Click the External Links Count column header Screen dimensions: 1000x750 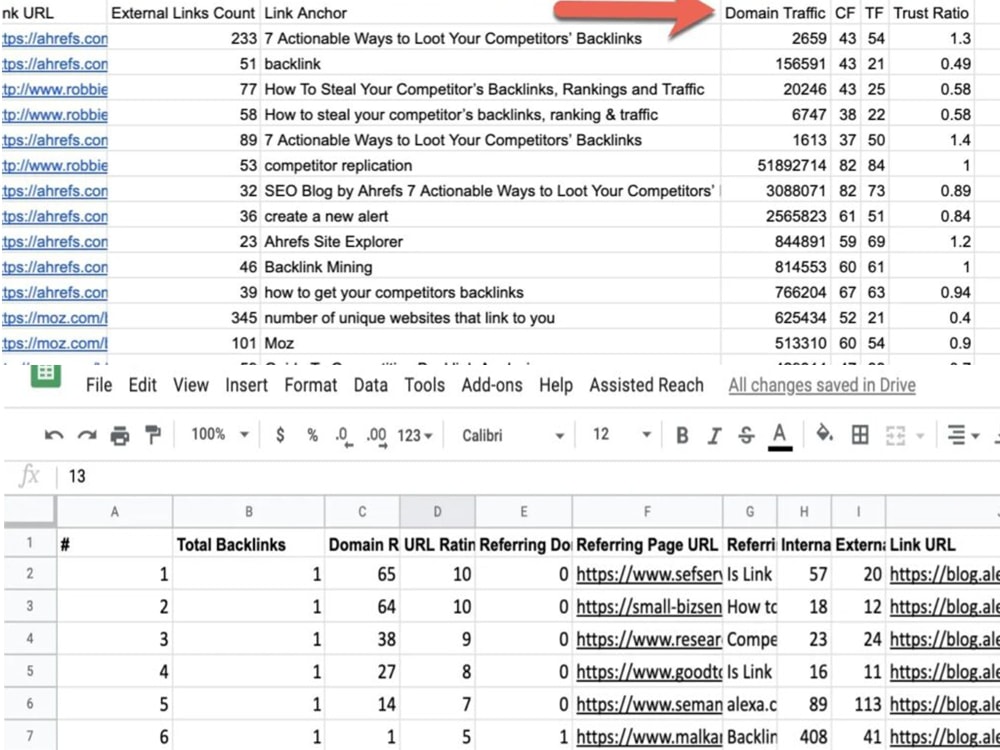183,13
